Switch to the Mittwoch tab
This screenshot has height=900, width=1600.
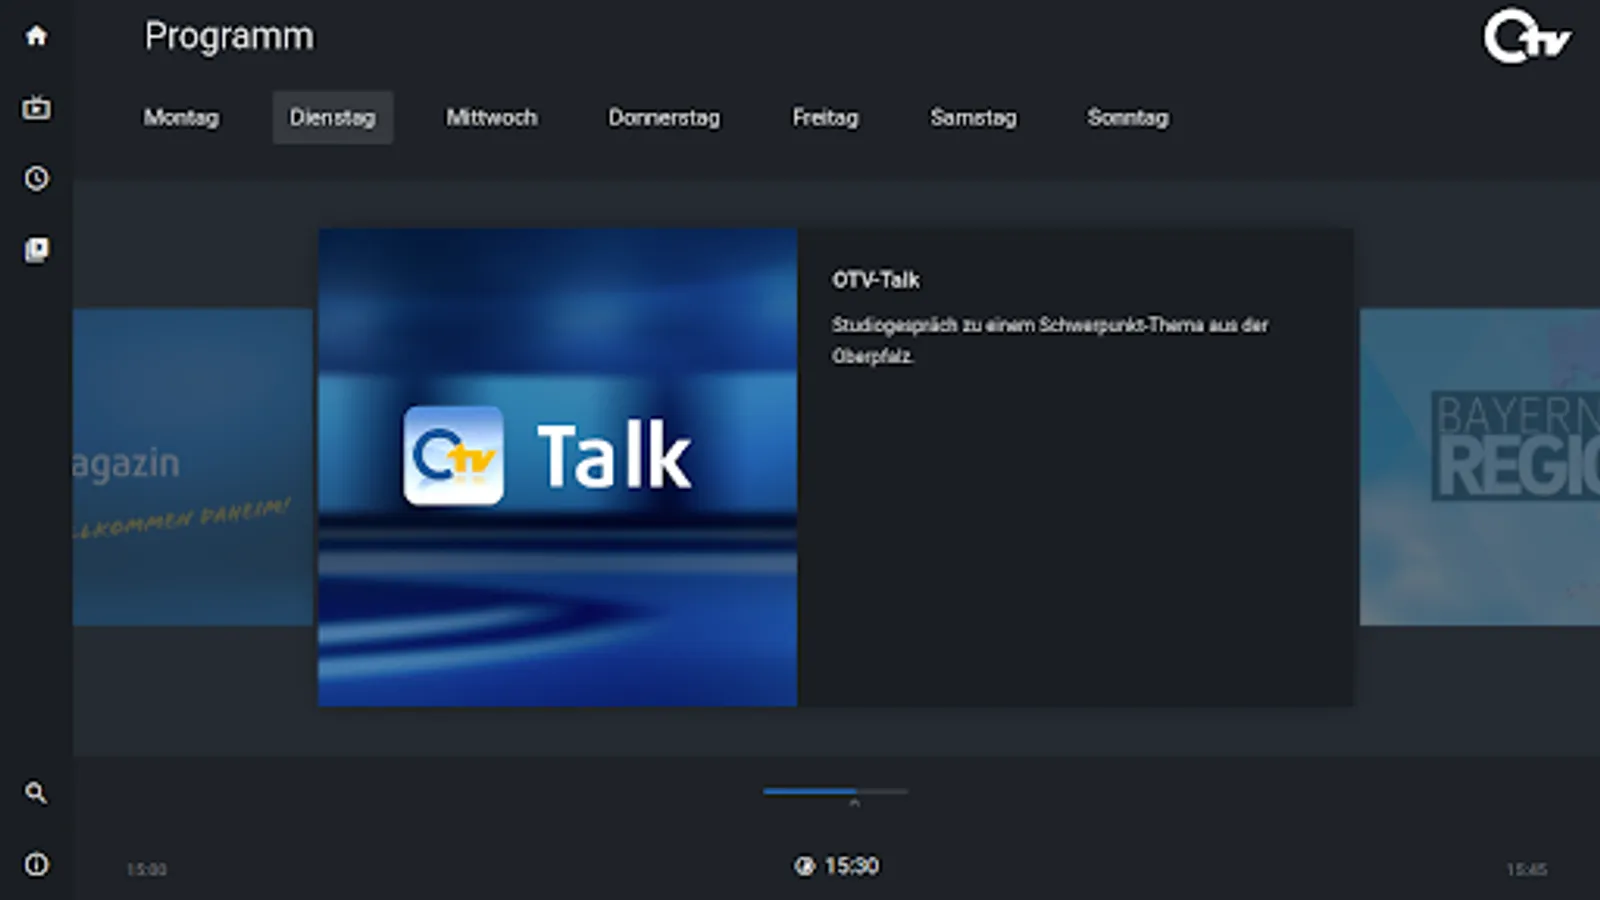(x=491, y=118)
